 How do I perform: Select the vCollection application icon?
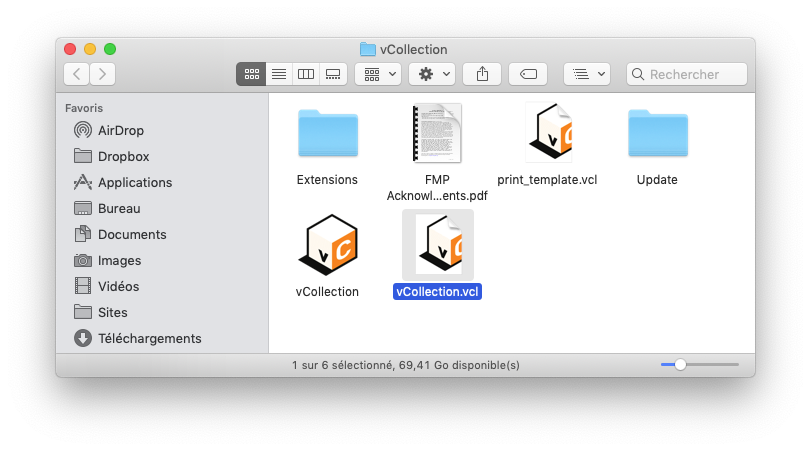(328, 244)
